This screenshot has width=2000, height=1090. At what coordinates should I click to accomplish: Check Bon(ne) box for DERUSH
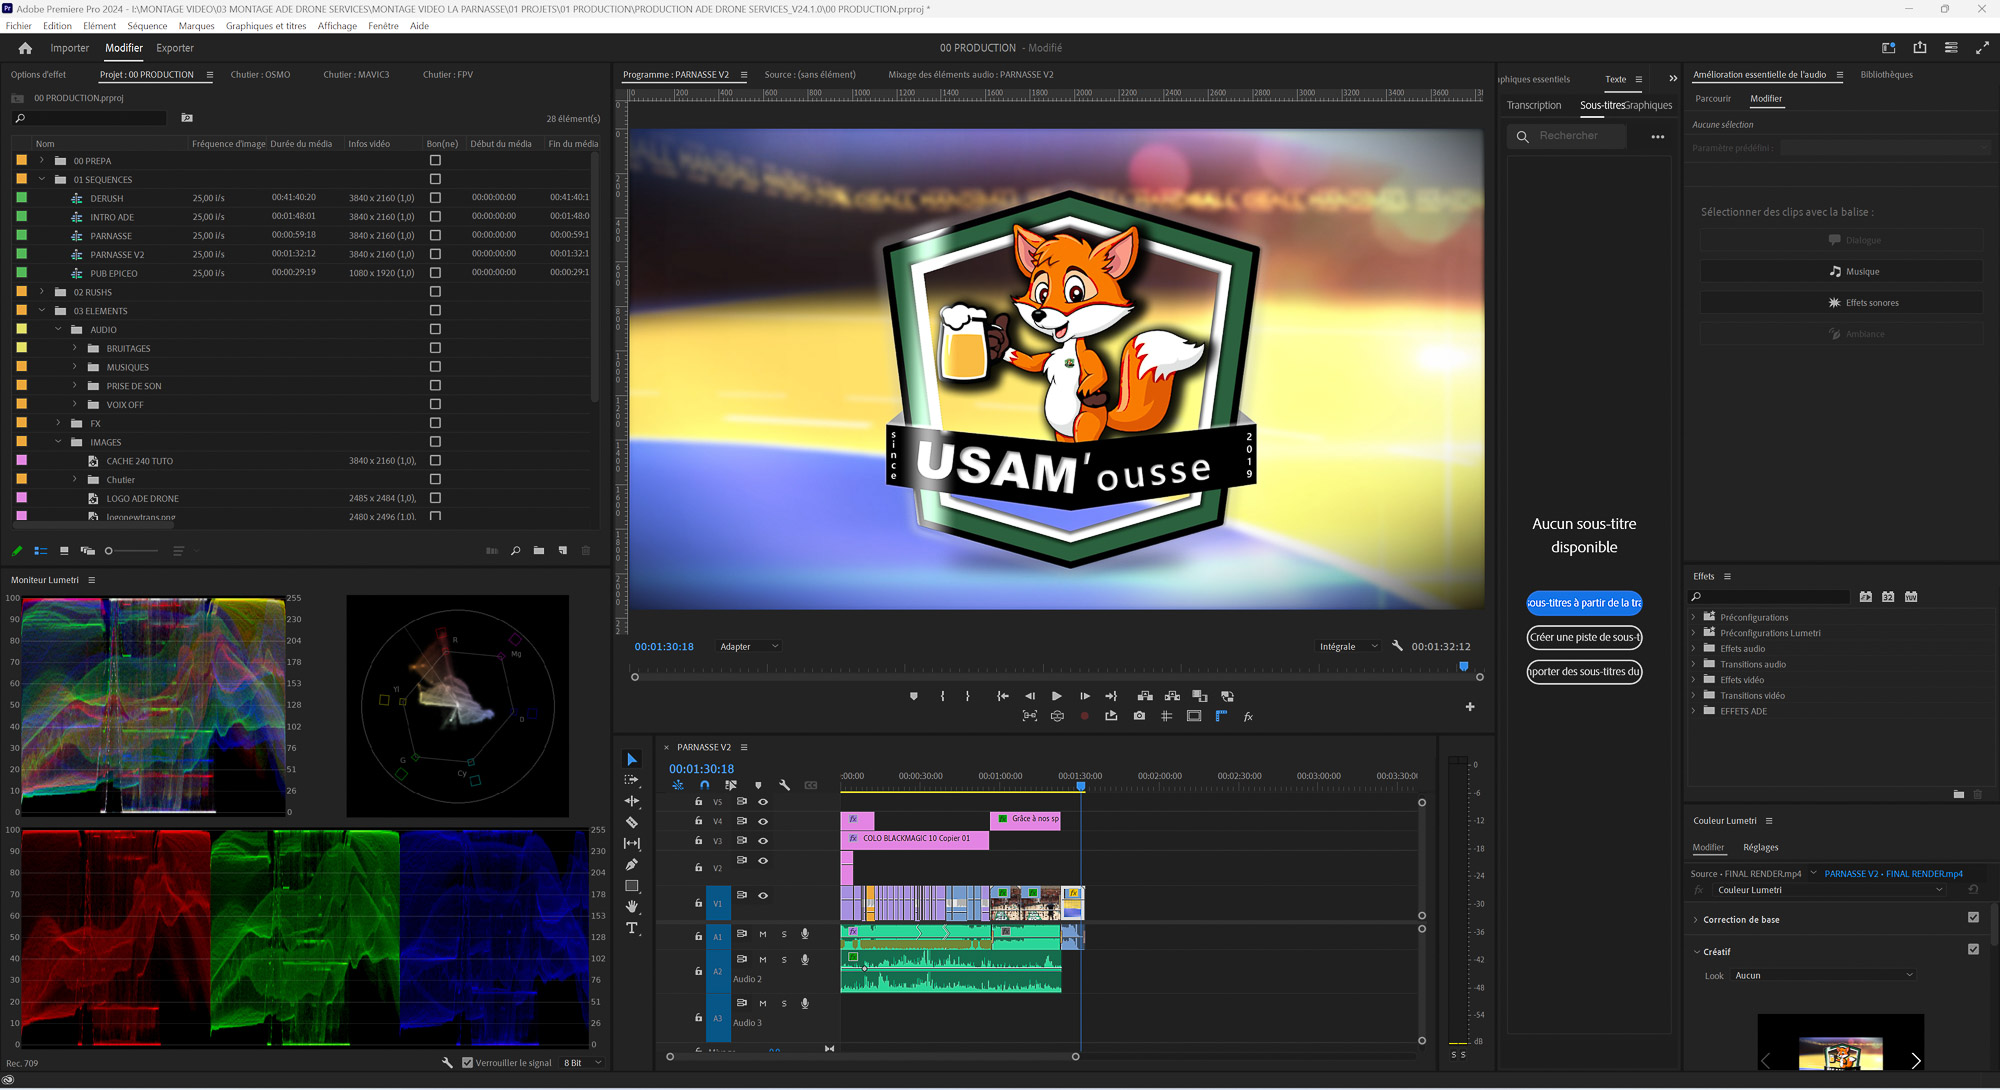coord(435,198)
